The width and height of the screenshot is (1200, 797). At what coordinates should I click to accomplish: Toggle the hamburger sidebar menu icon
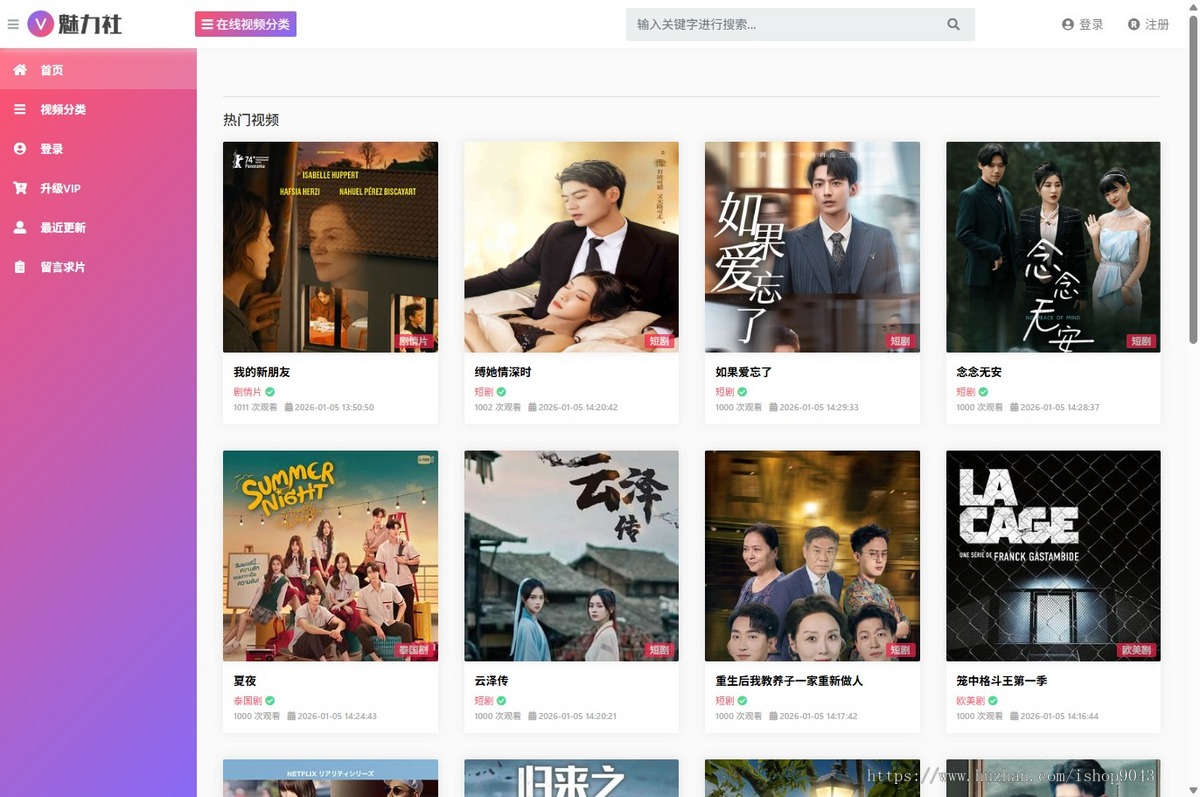coord(13,24)
